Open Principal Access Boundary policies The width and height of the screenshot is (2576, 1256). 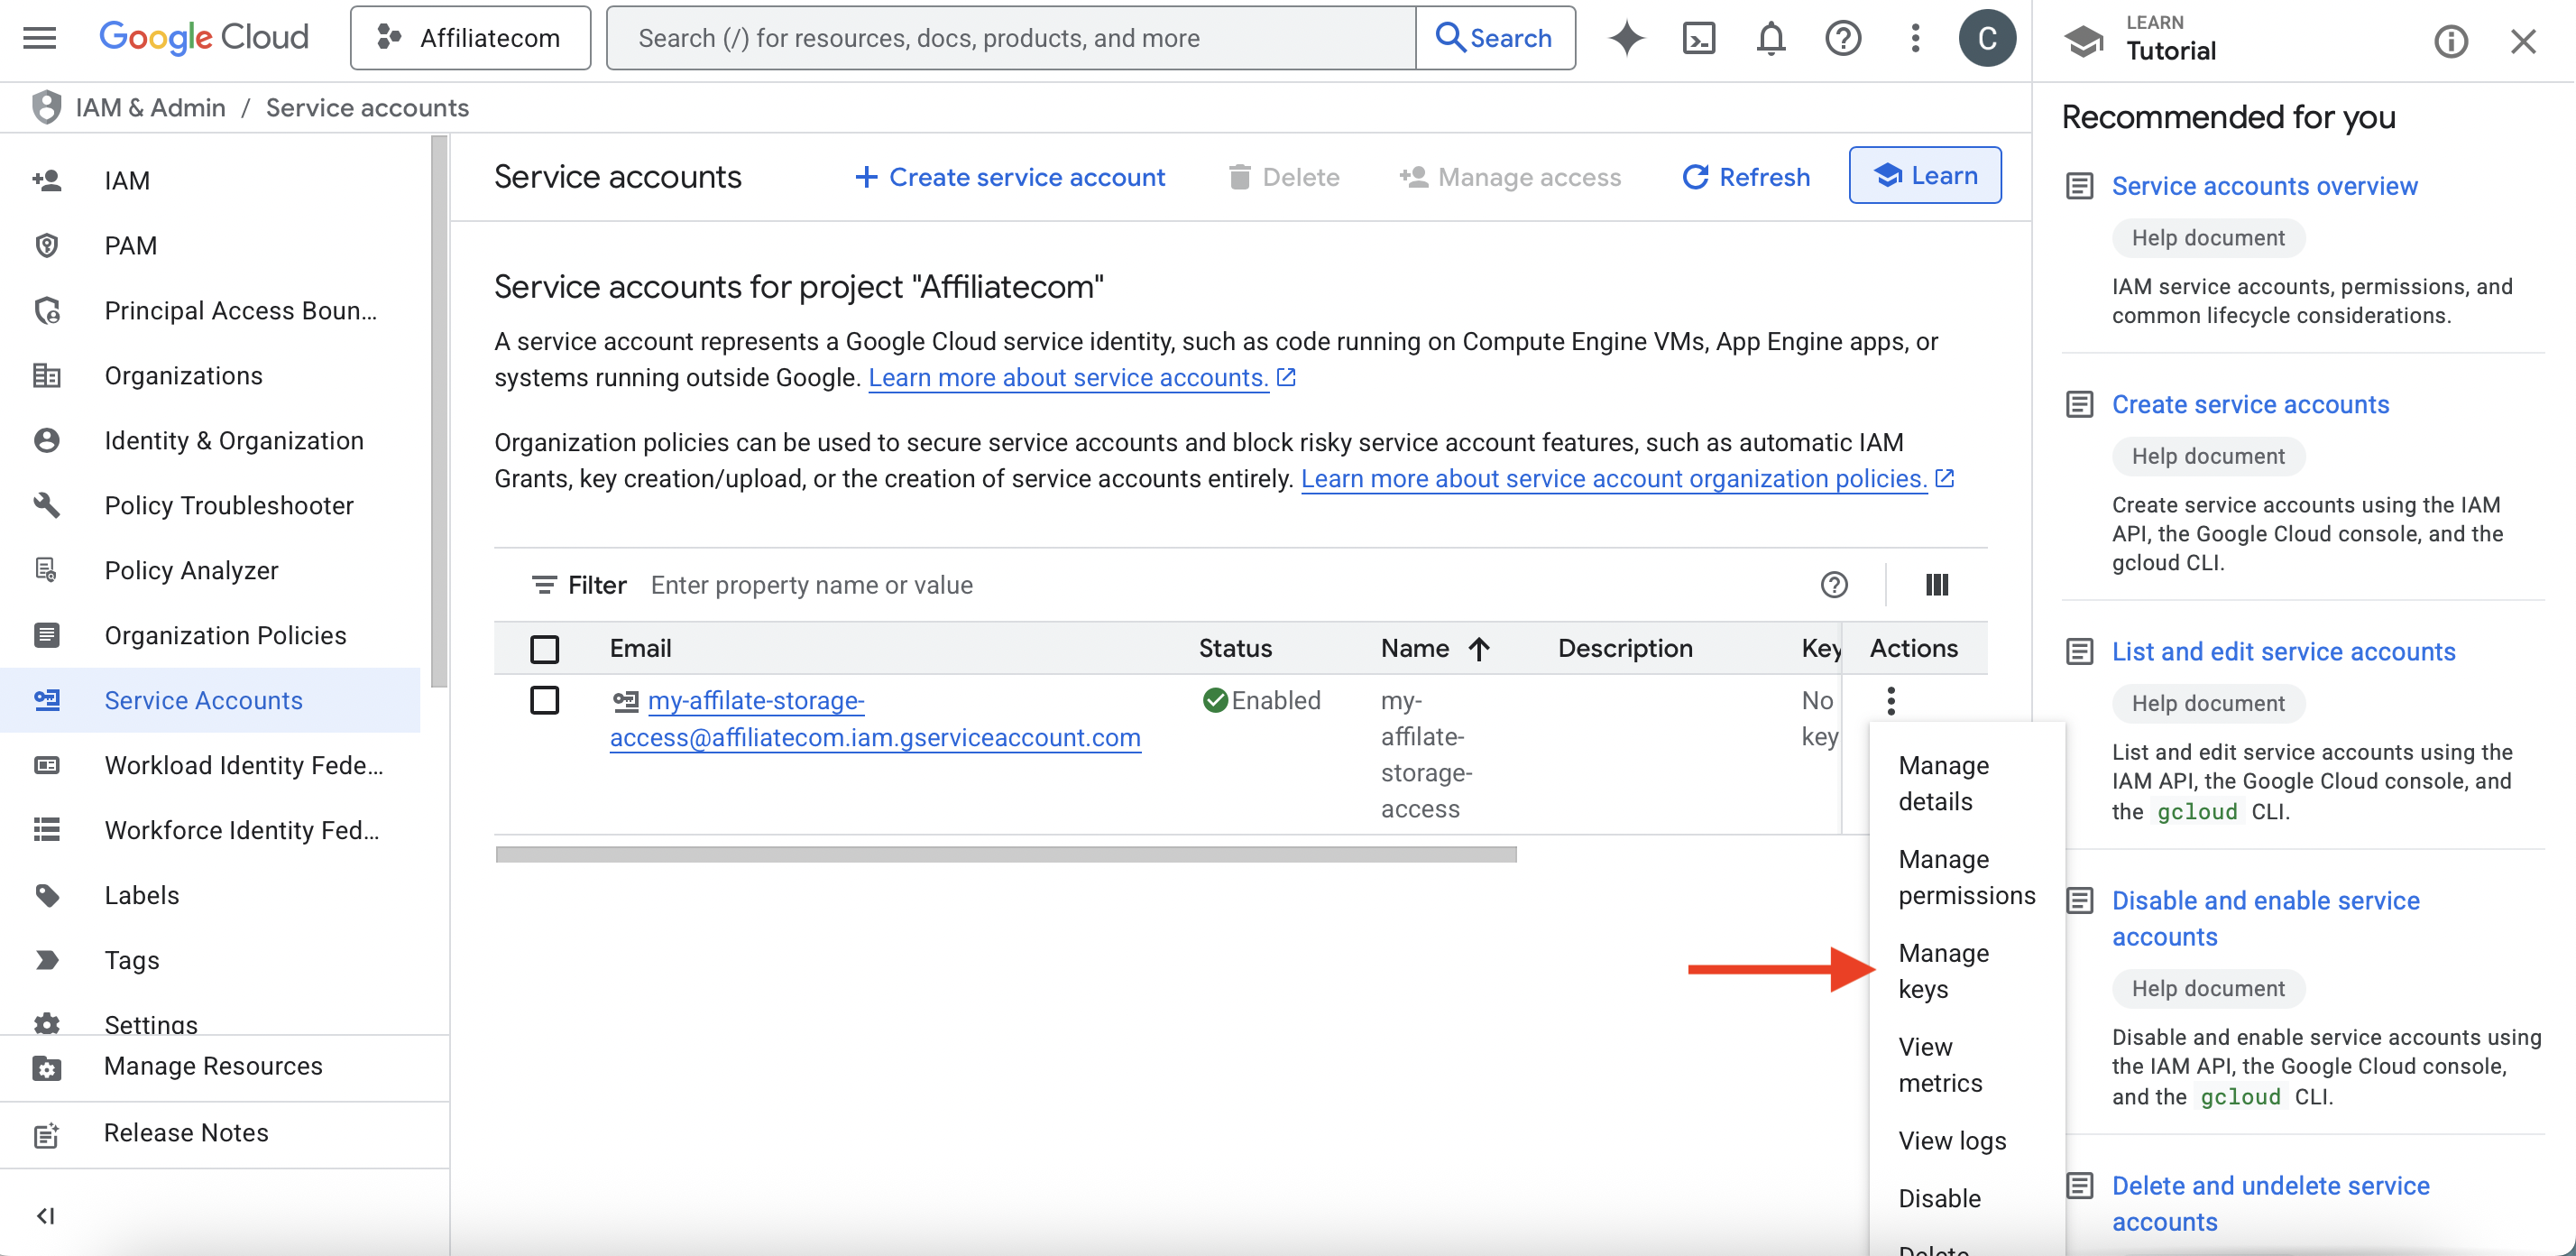pos(210,310)
